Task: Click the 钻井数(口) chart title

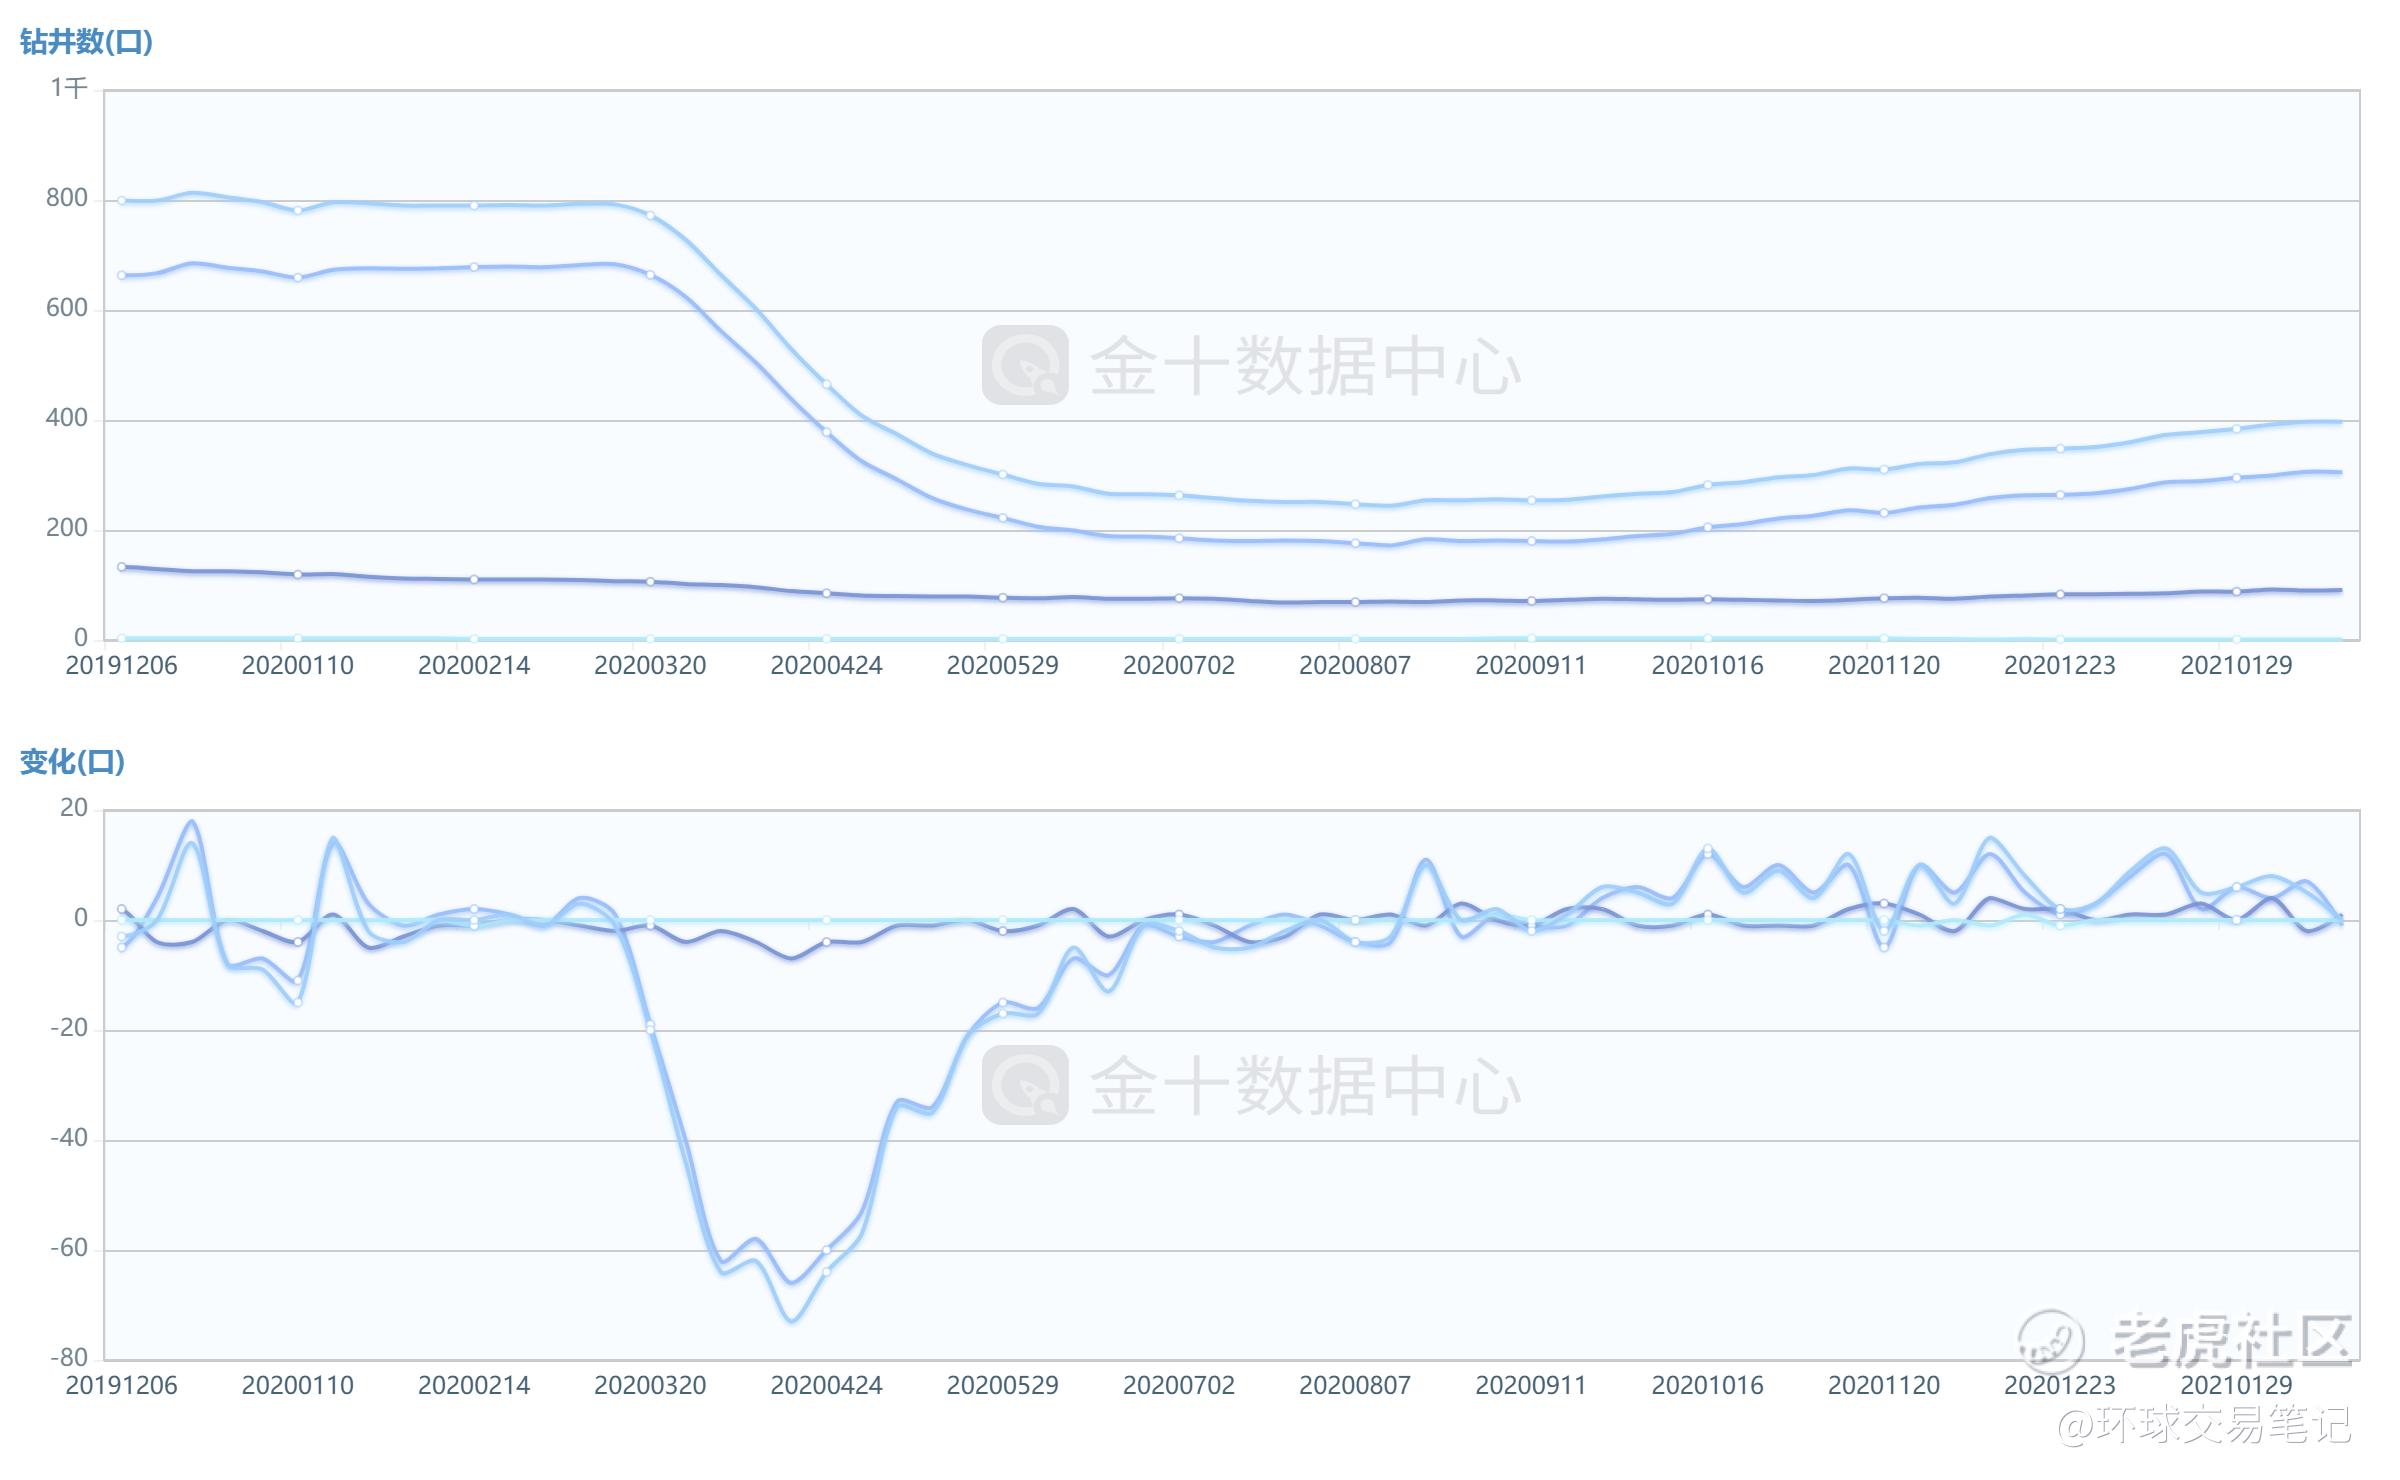Action: pos(86,42)
